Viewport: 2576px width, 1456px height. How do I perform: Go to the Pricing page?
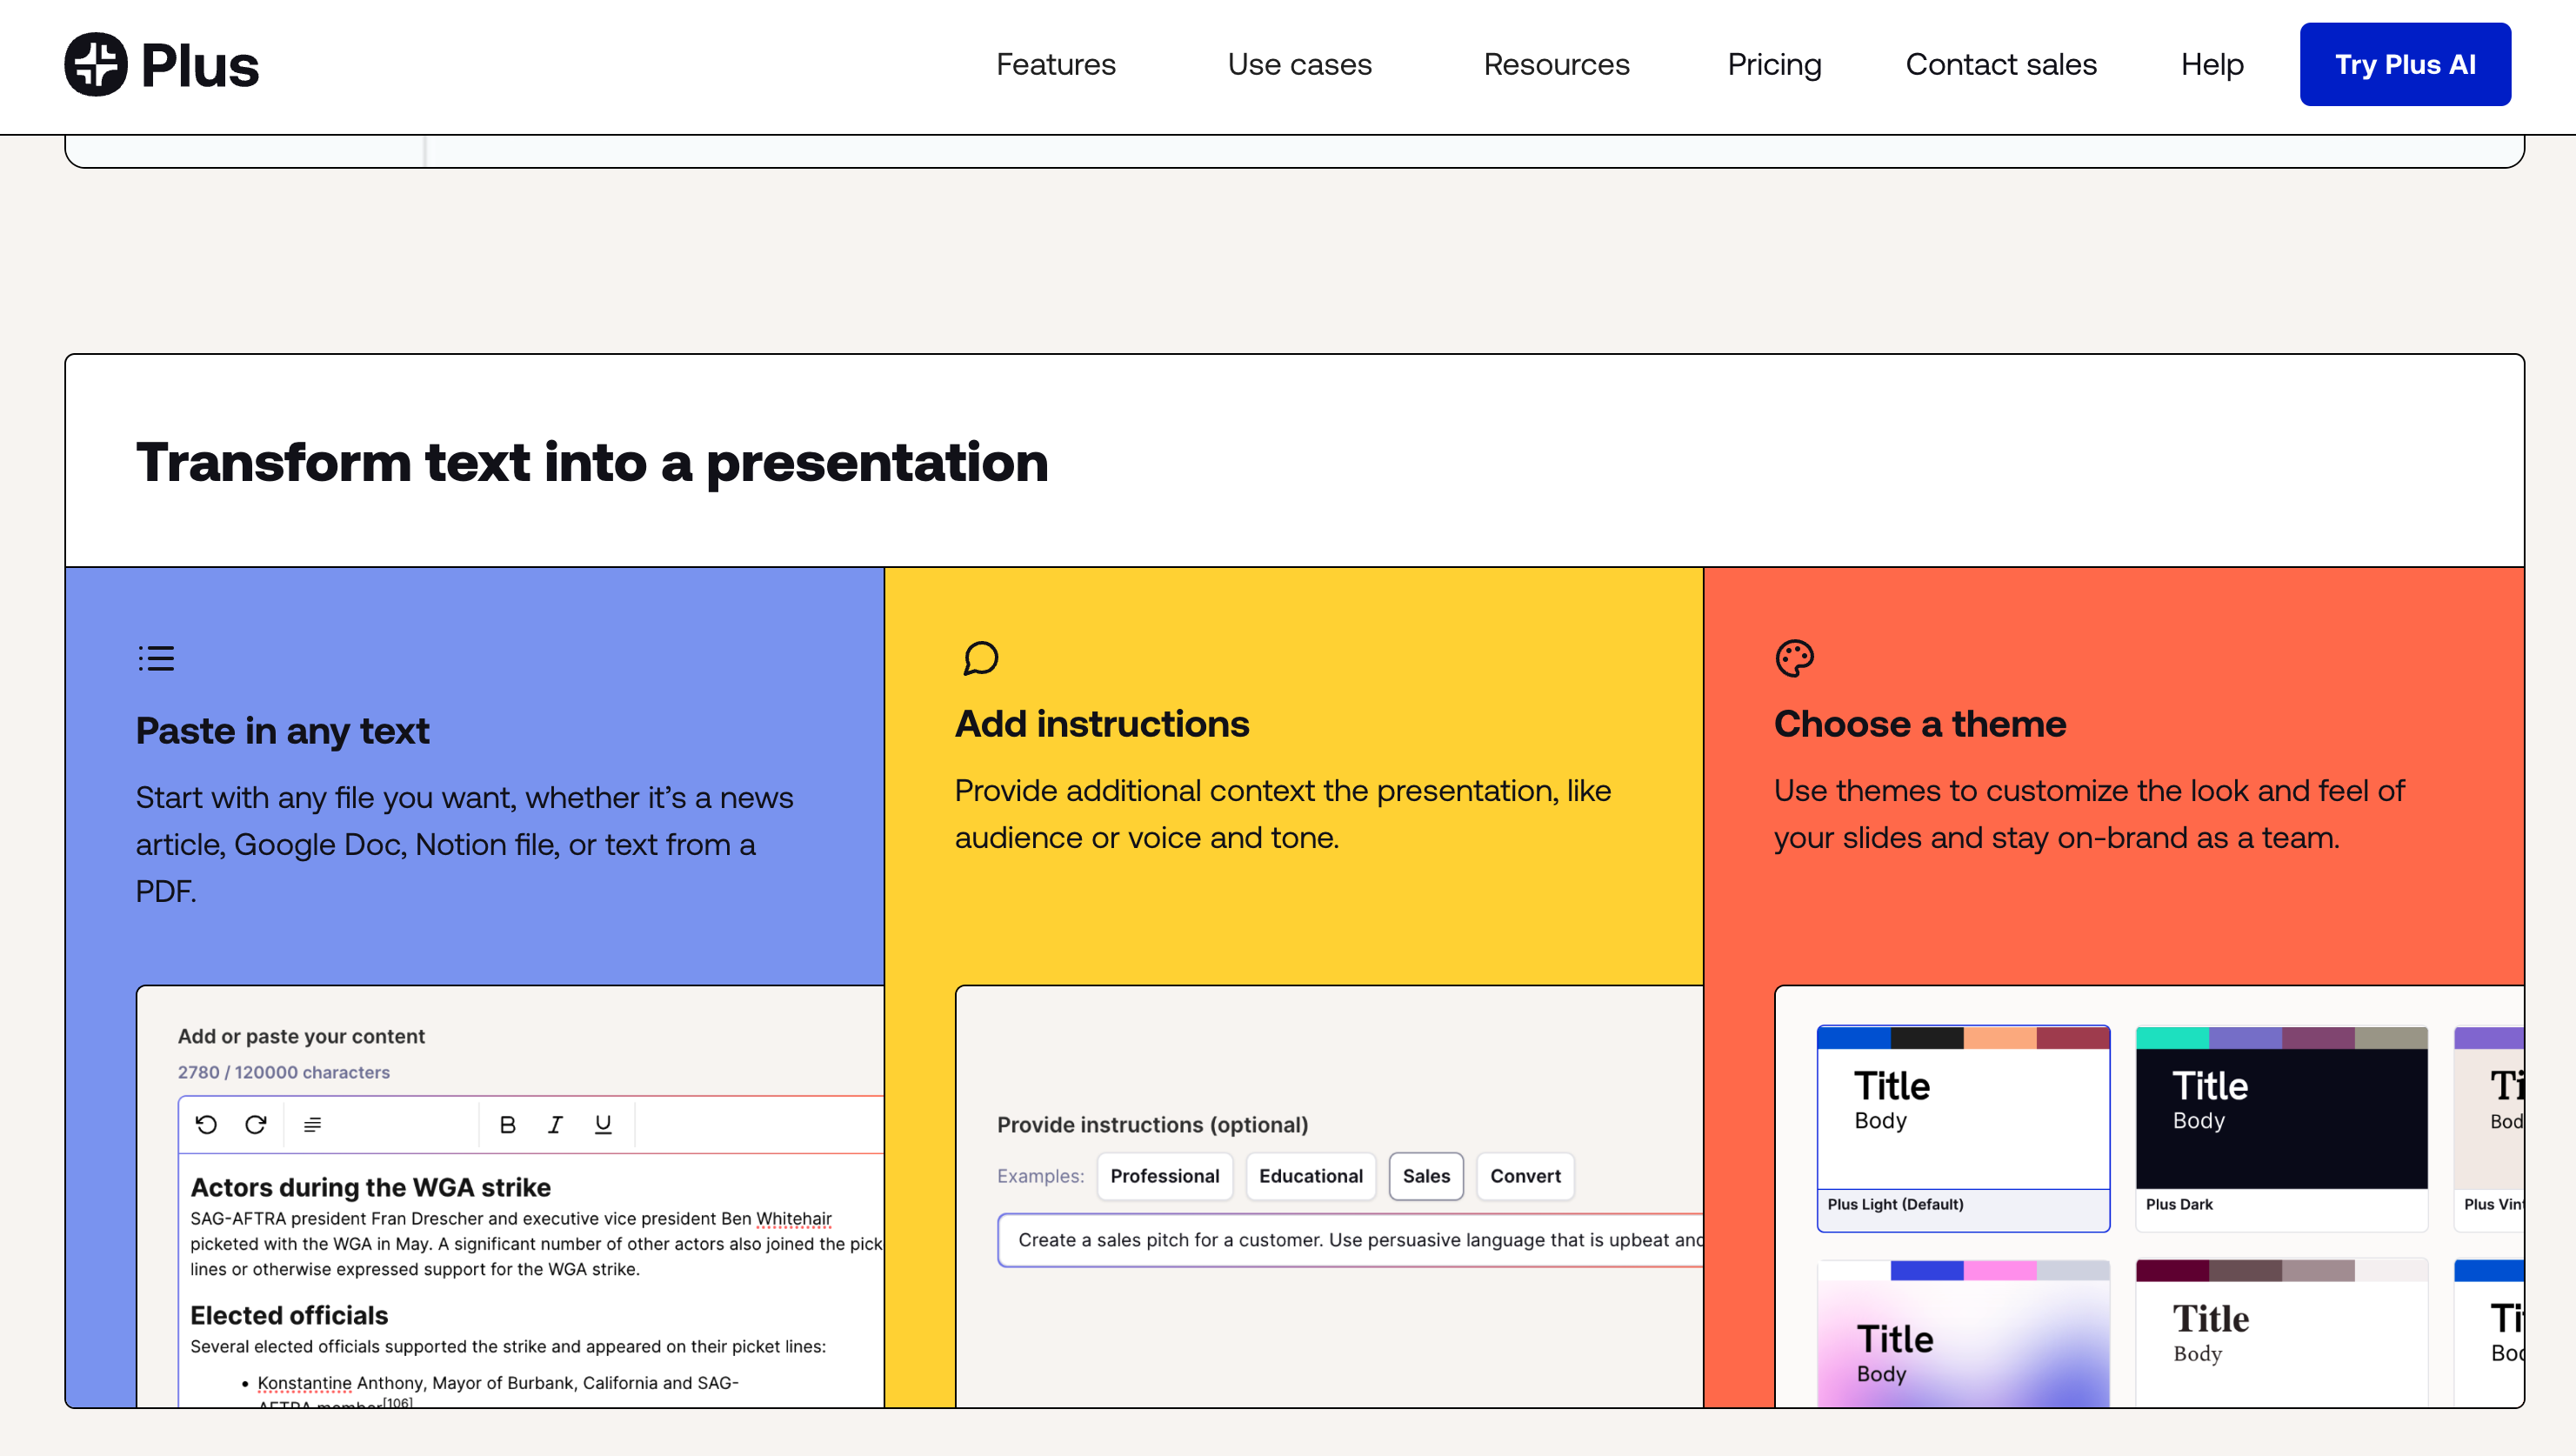(1774, 64)
